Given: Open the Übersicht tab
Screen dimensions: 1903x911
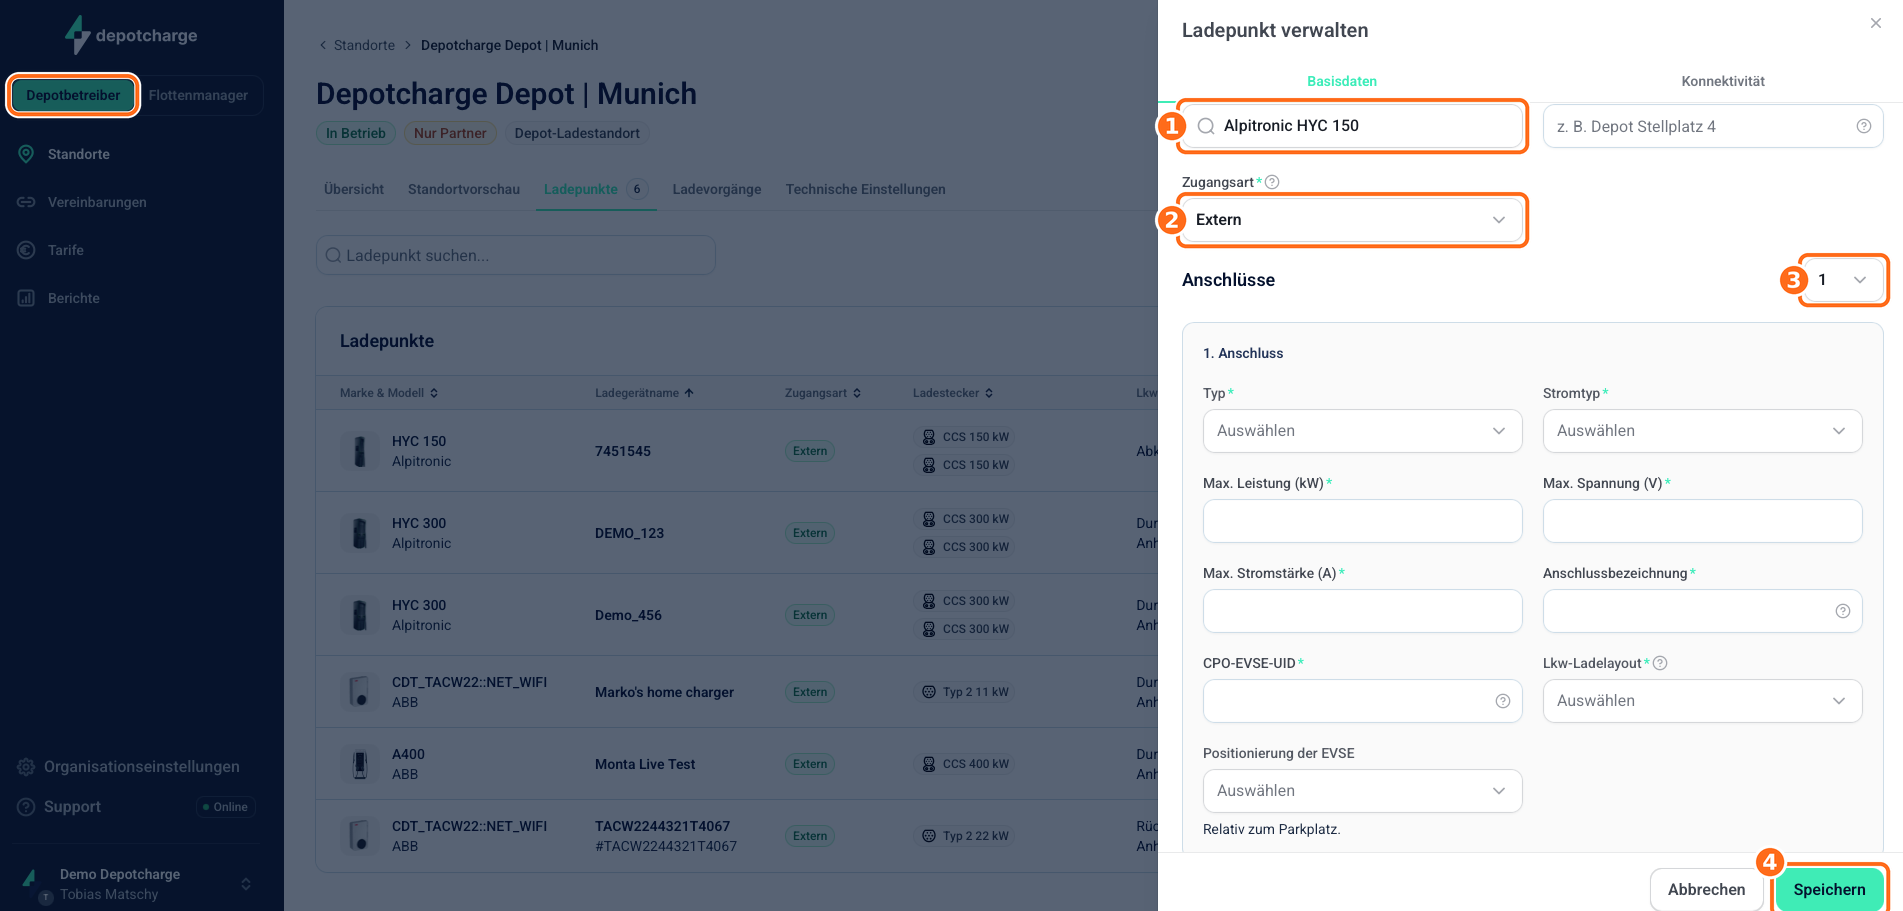Looking at the screenshot, I should click(354, 189).
